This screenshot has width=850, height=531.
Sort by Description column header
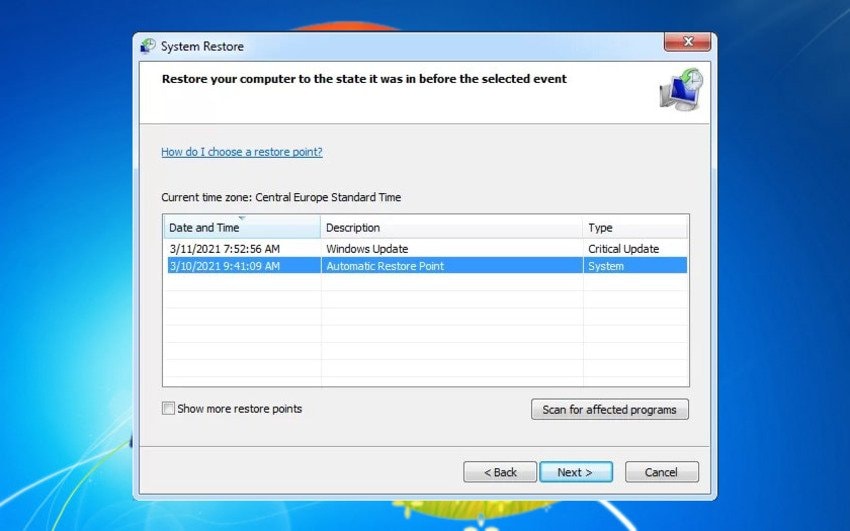coord(452,228)
